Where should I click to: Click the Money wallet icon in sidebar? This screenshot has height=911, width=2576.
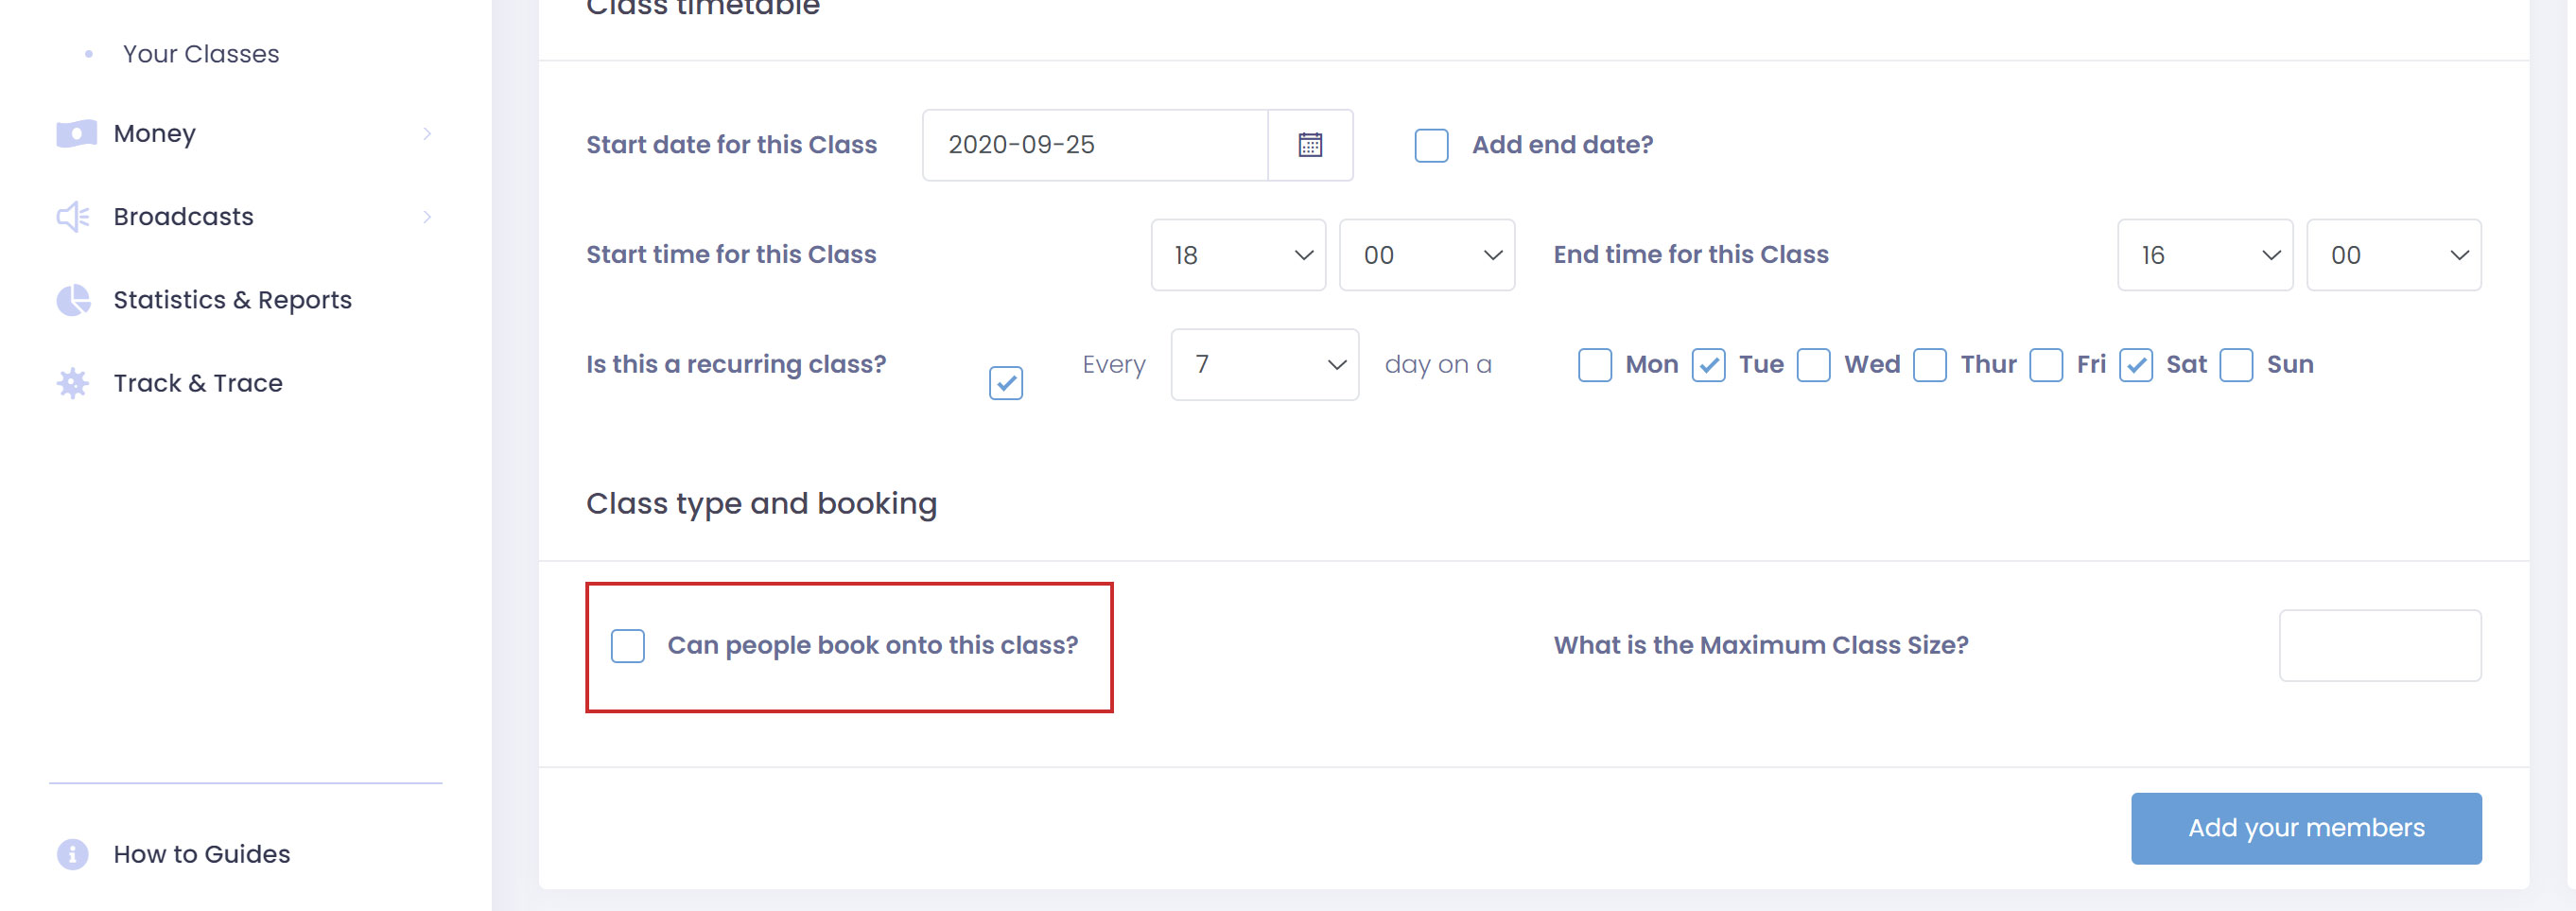76,134
